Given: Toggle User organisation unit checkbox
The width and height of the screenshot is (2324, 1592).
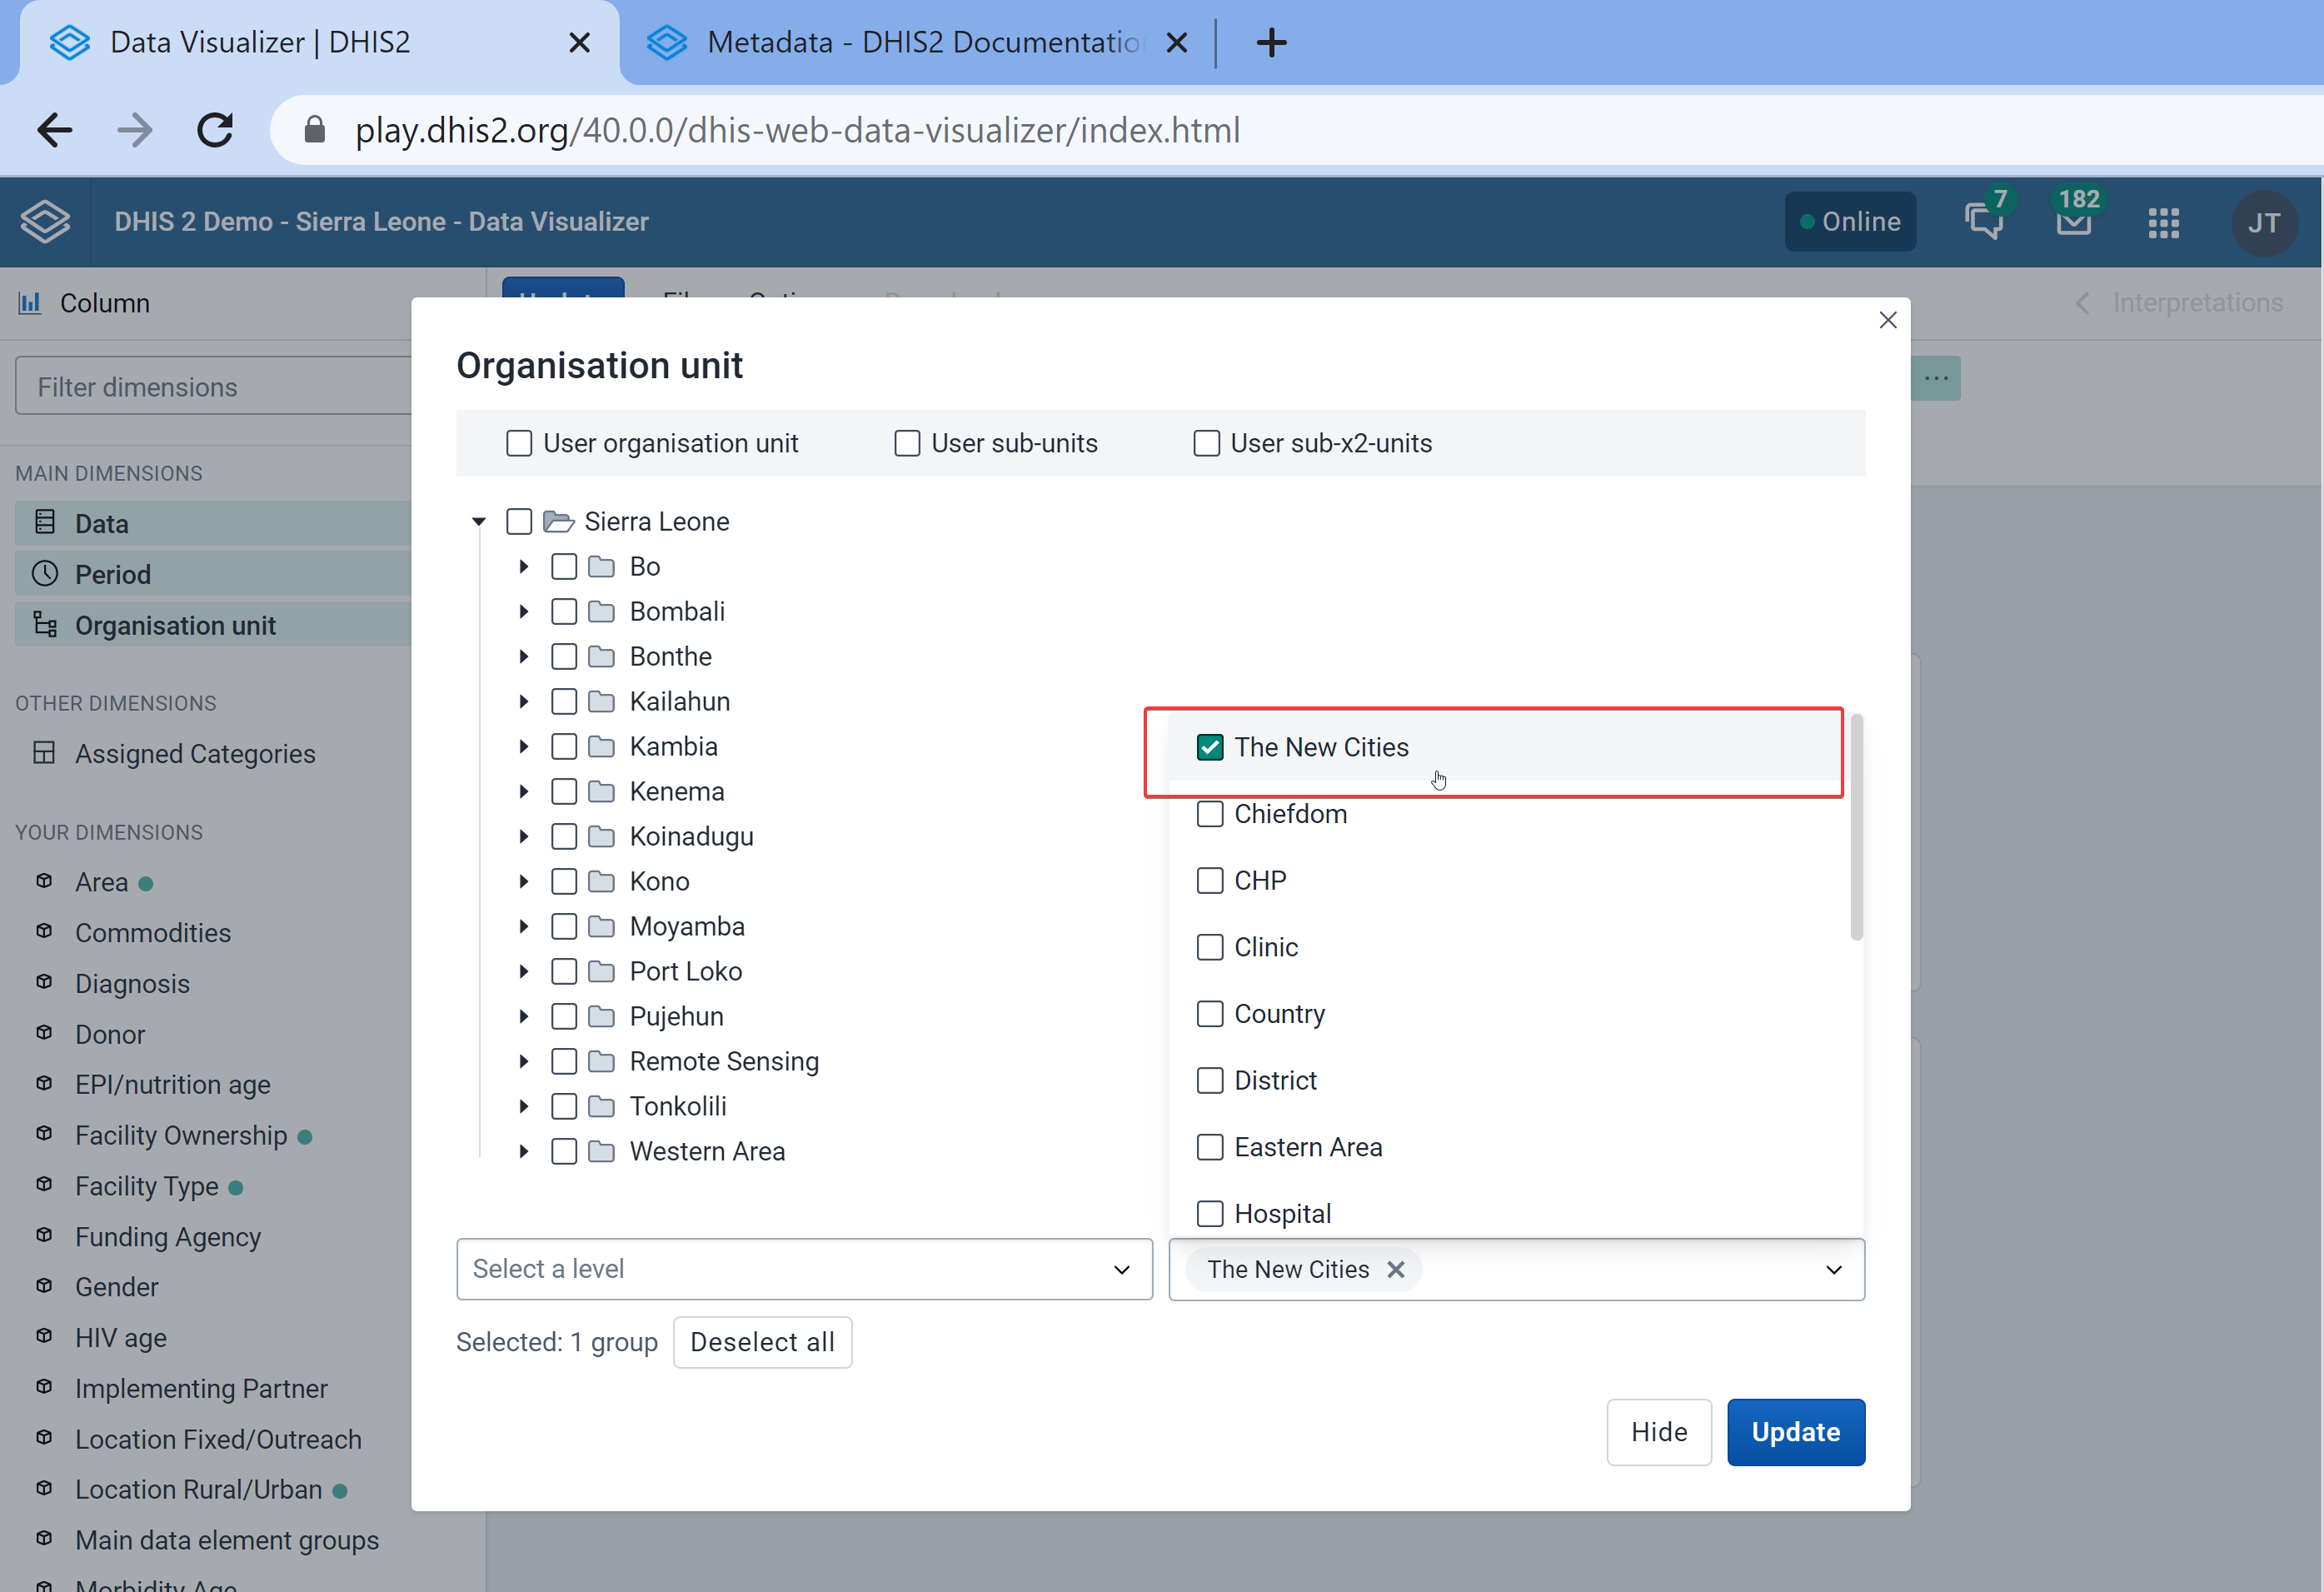Looking at the screenshot, I should (x=519, y=443).
